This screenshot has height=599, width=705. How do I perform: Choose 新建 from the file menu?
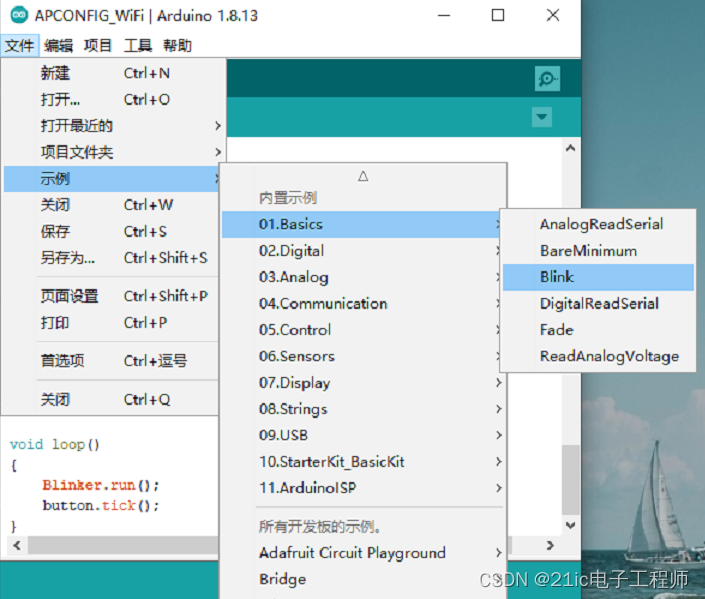tap(112, 73)
